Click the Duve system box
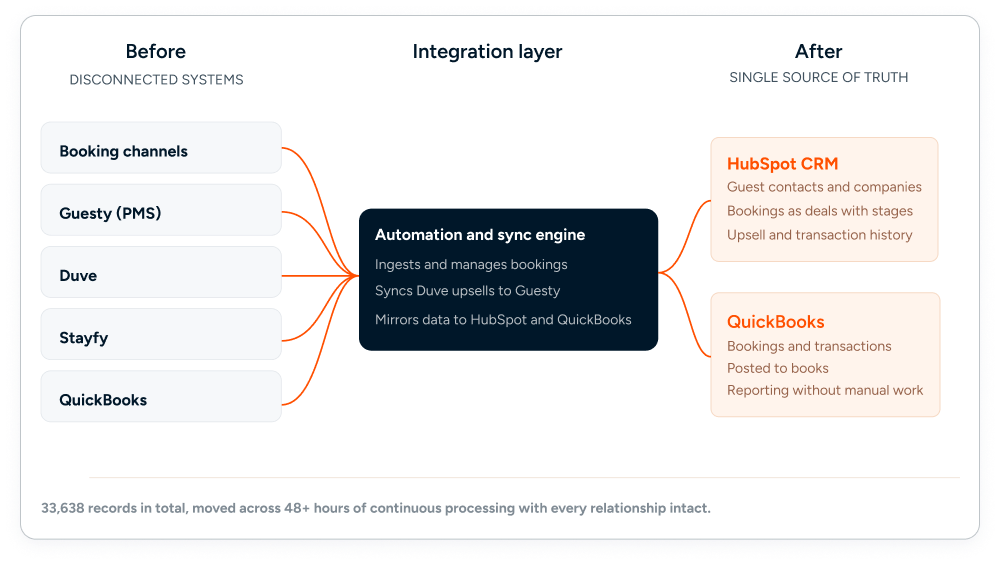Screen dimensions: 1000x565 (161, 272)
